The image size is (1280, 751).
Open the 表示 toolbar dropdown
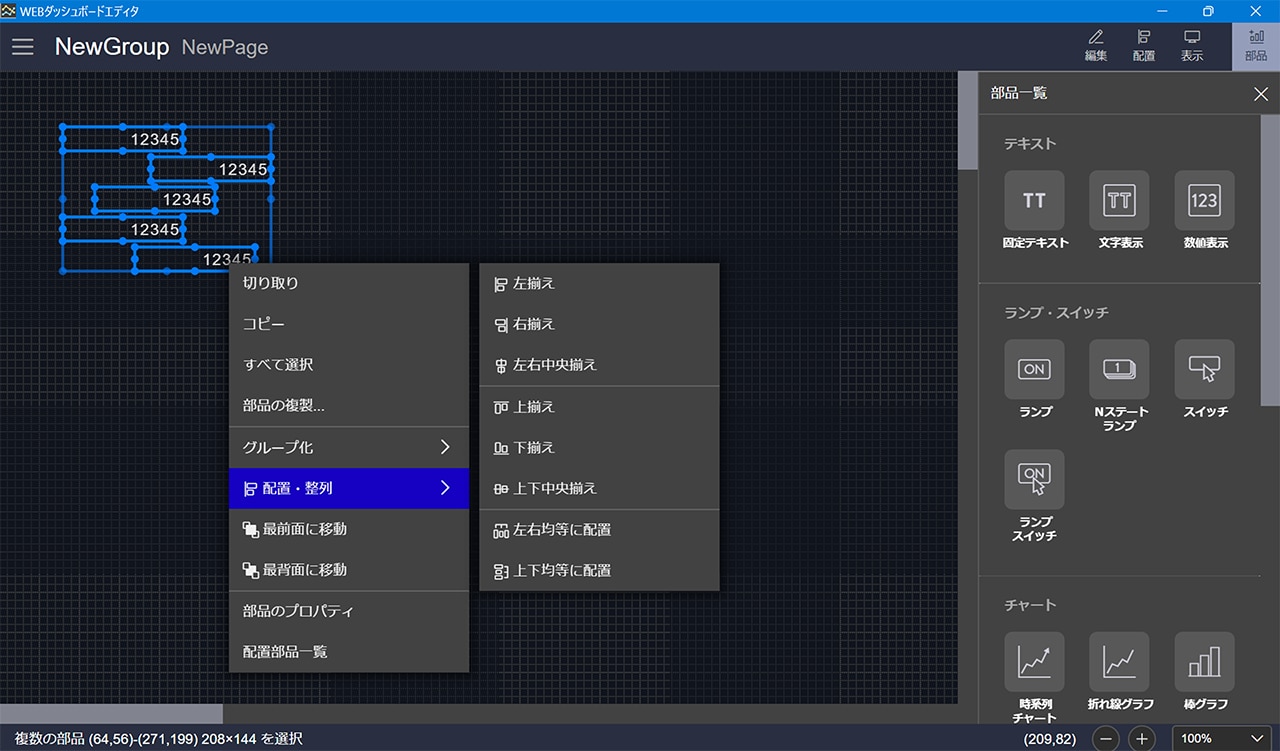1192,46
